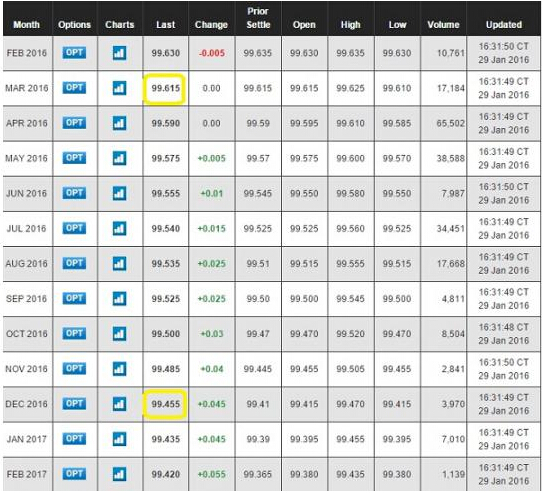Click highlighted 99.455 DEC 2016 price

[165, 404]
